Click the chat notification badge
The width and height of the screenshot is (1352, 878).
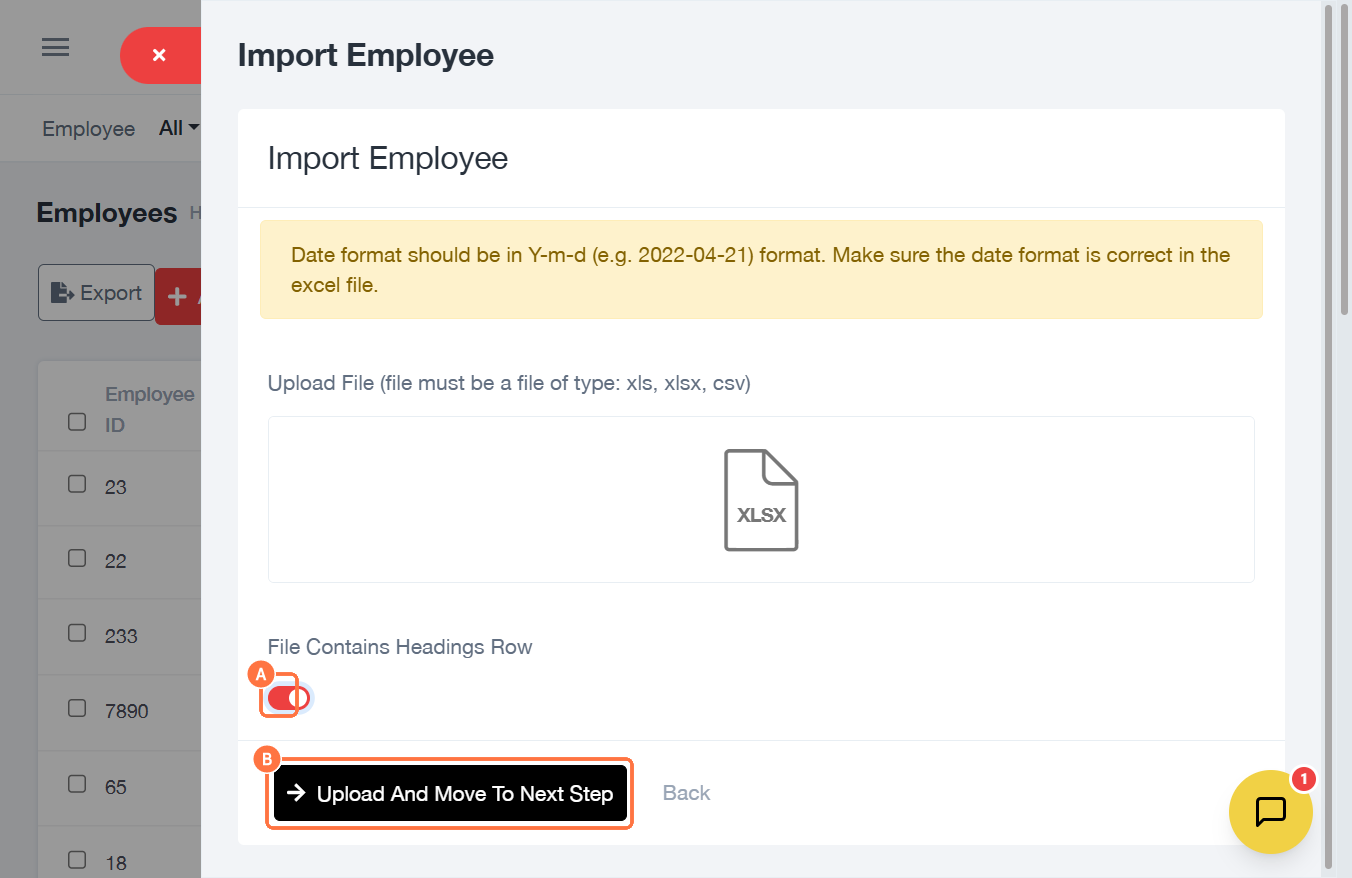click(1303, 778)
